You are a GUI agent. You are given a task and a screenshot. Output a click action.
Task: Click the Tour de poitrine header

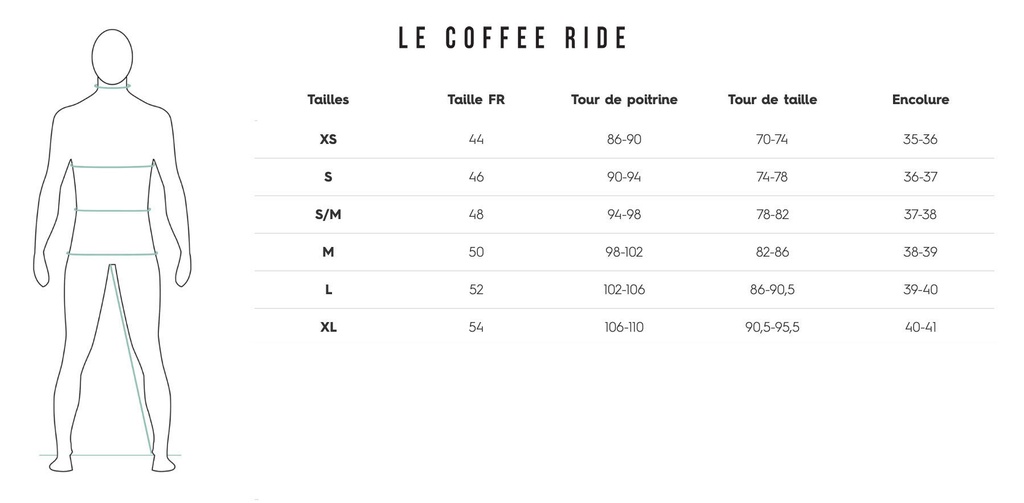(x=624, y=100)
